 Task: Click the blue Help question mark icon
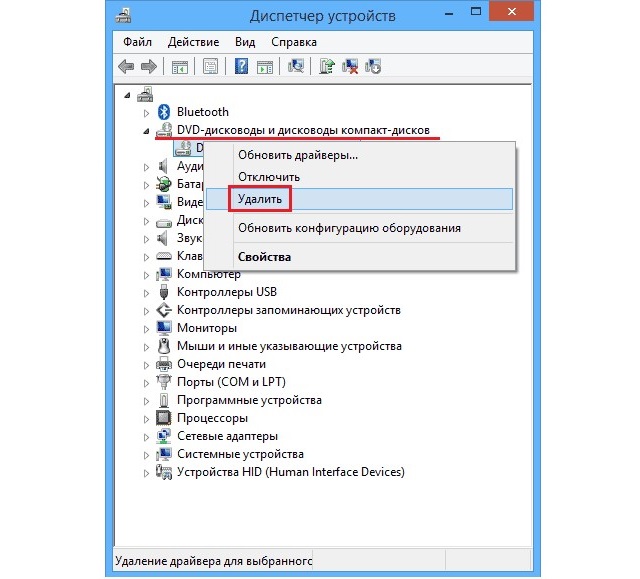tap(241, 67)
